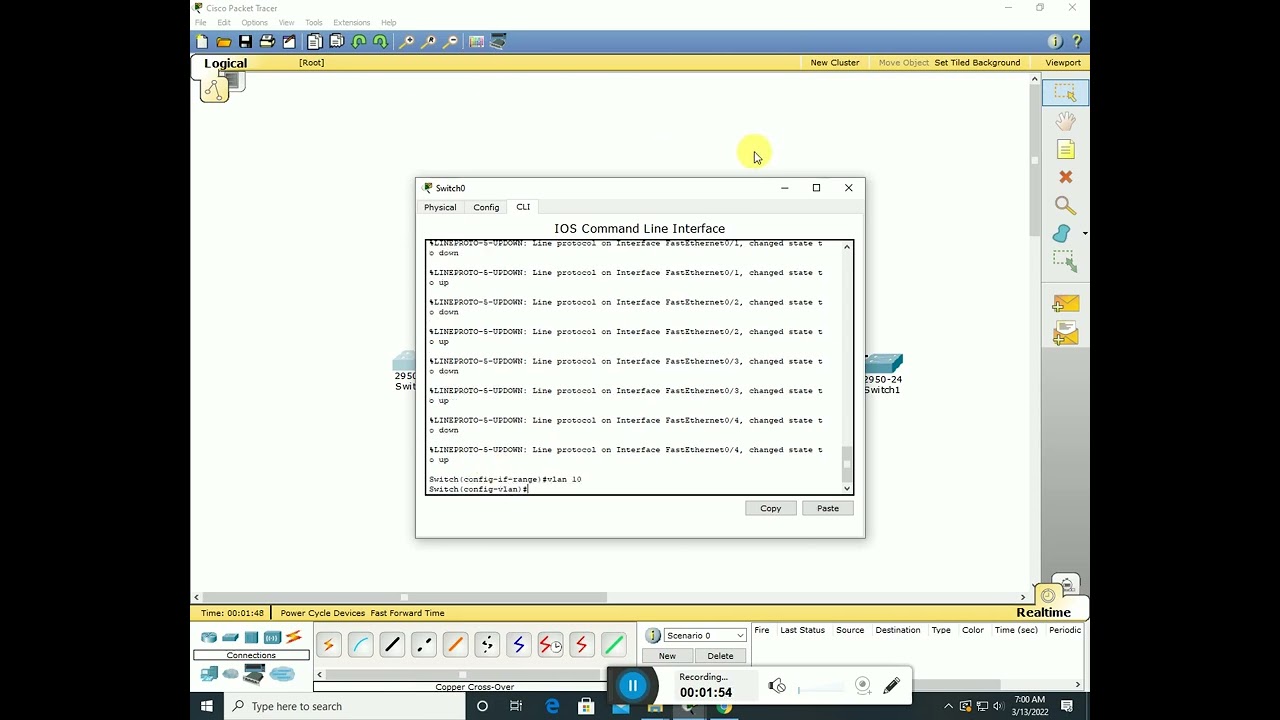Expand Draw tool options arrow
The height and width of the screenshot is (720, 1280).
[x=1085, y=233]
